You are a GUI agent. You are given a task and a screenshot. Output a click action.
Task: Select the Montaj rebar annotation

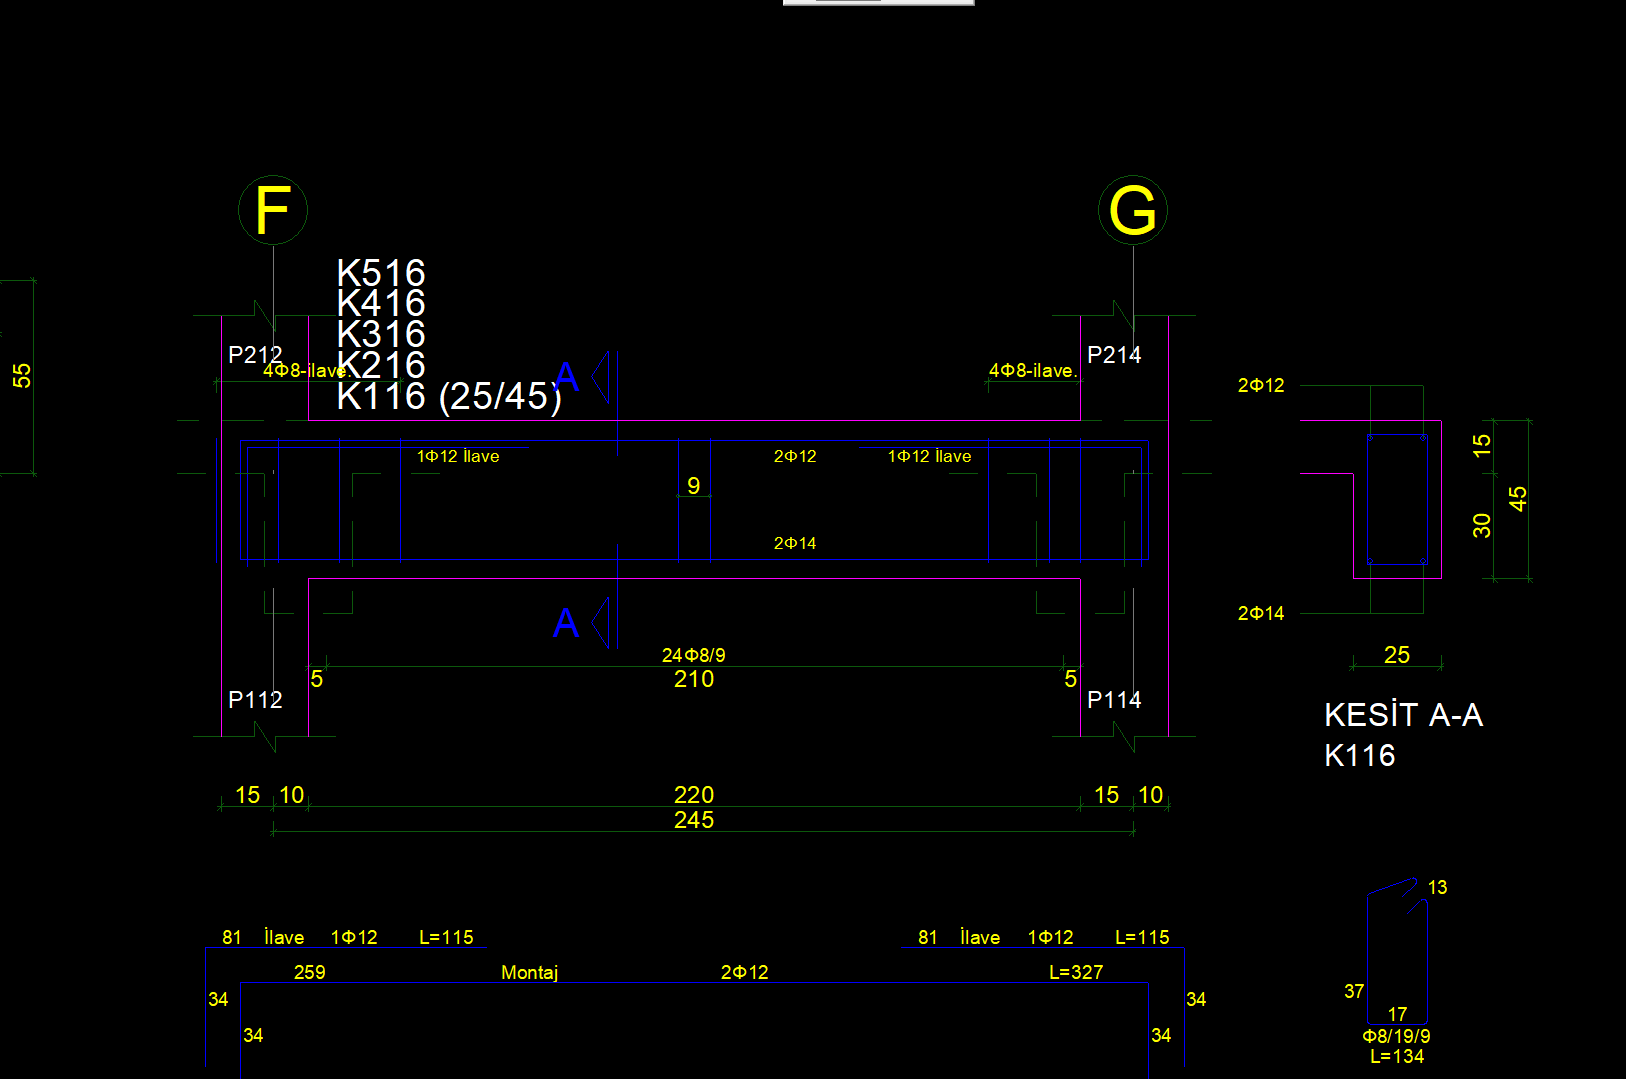529,972
